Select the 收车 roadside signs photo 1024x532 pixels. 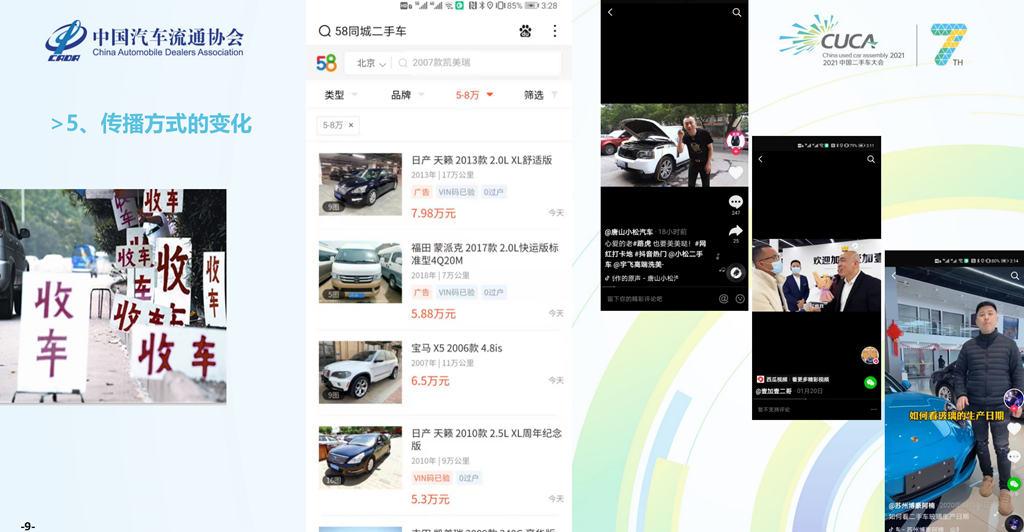pyautogui.click(x=113, y=296)
